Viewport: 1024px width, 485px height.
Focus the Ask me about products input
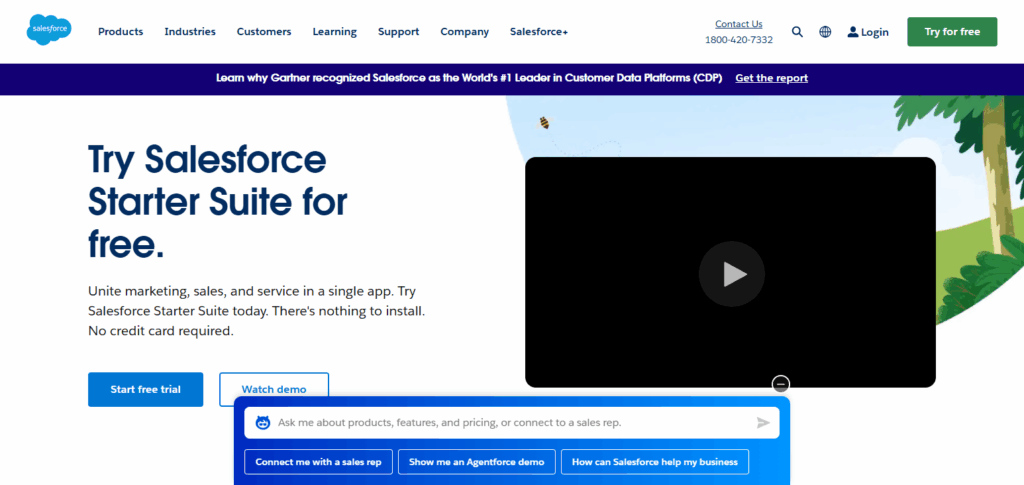512,423
